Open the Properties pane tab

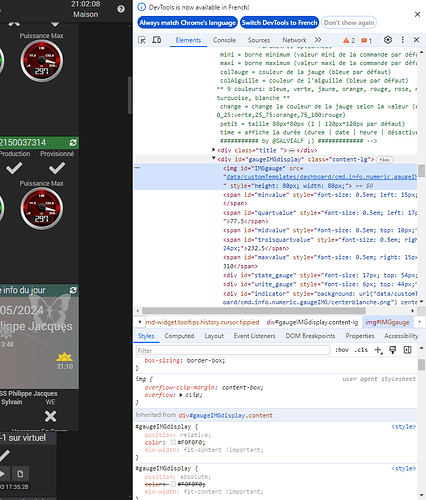[x=360, y=336]
